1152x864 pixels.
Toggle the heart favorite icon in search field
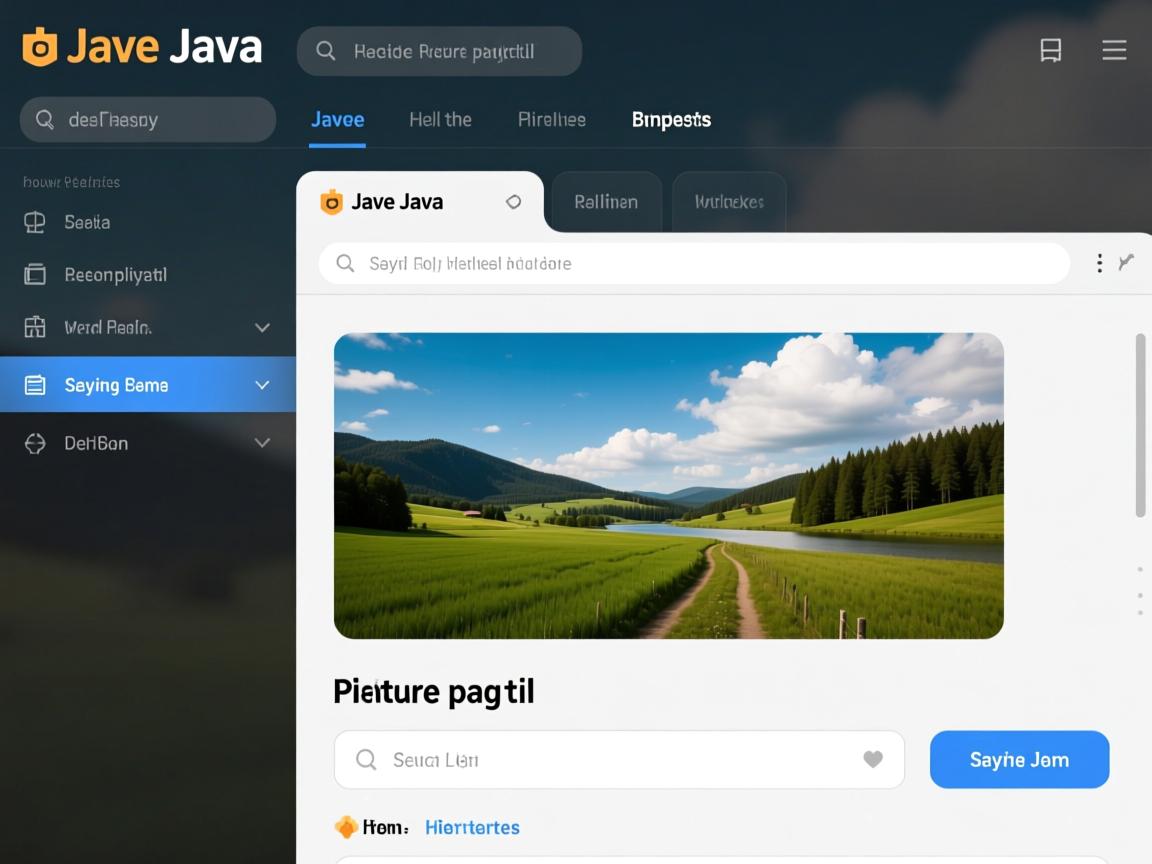[872, 759]
